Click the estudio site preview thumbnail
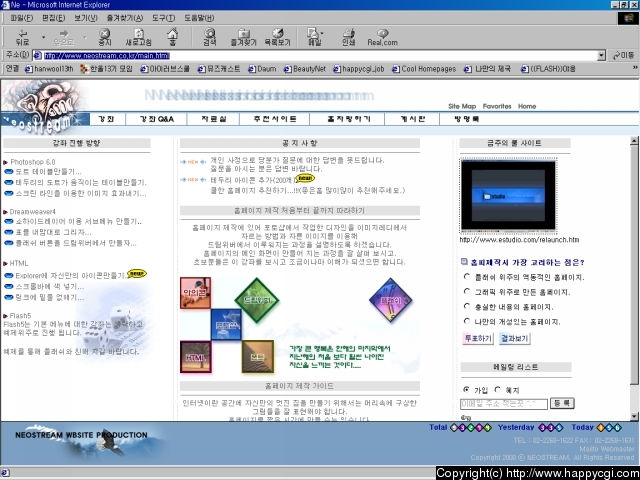 (508, 195)
